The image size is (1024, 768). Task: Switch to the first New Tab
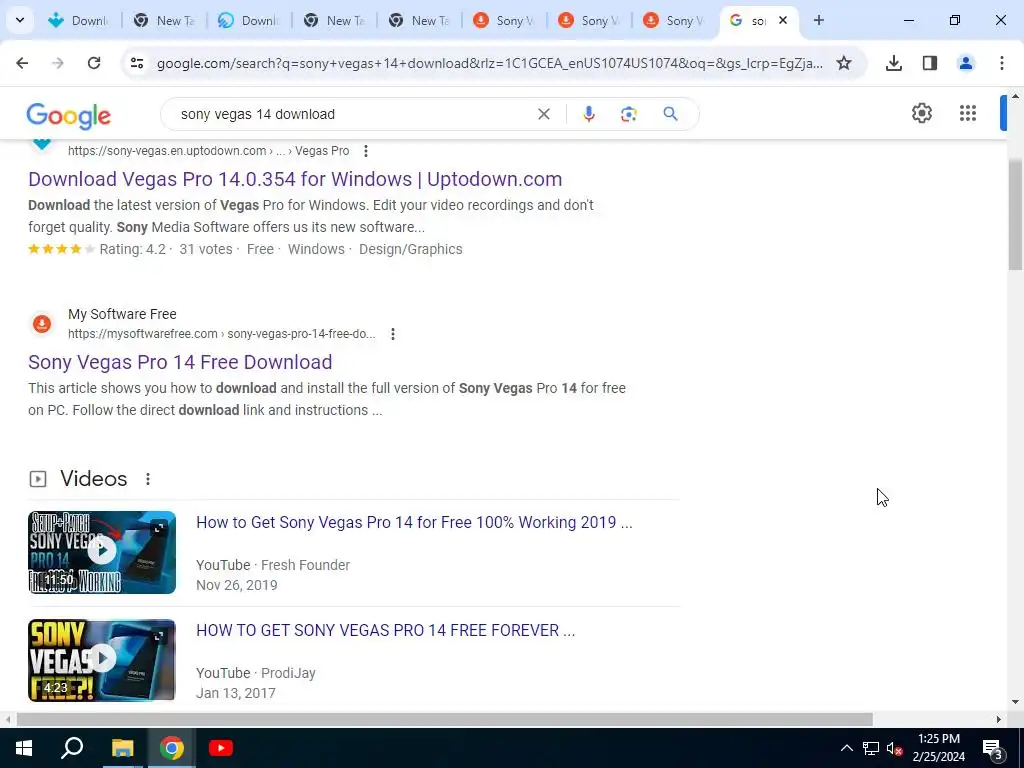pyautogui.click(x=165, y=20)
